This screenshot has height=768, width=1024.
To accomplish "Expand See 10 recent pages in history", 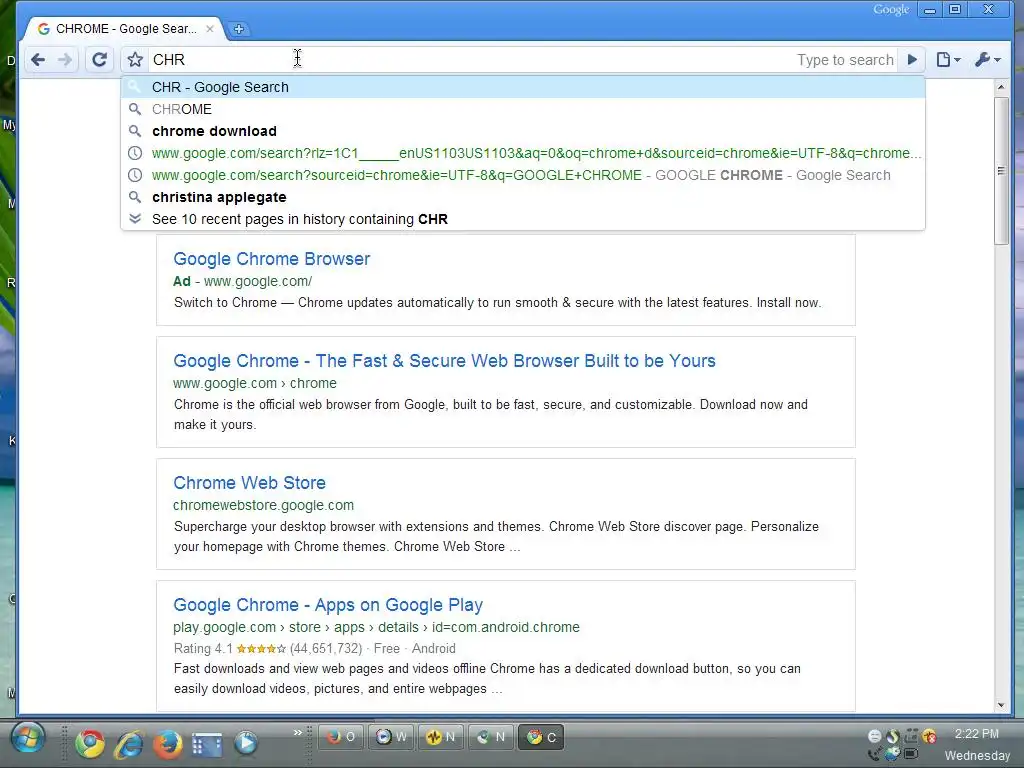I will [x=523, y=219].
